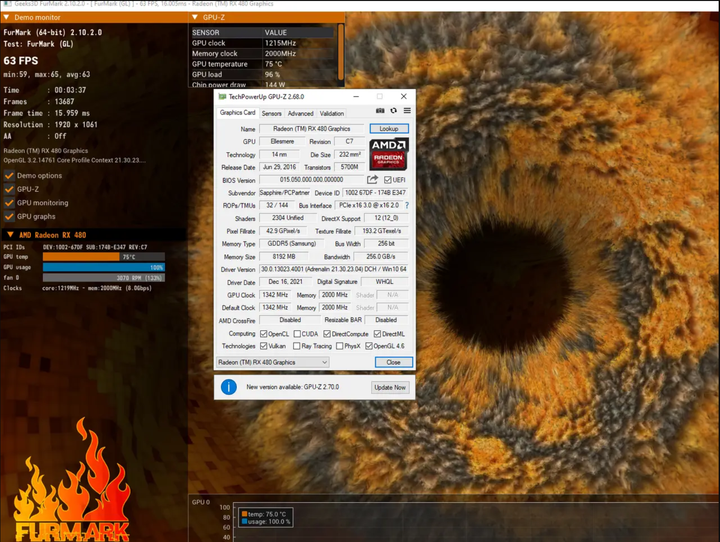Screen dimensions: 720x542
Task: Switch to the Advanced tab
Action: pos(300,113)
